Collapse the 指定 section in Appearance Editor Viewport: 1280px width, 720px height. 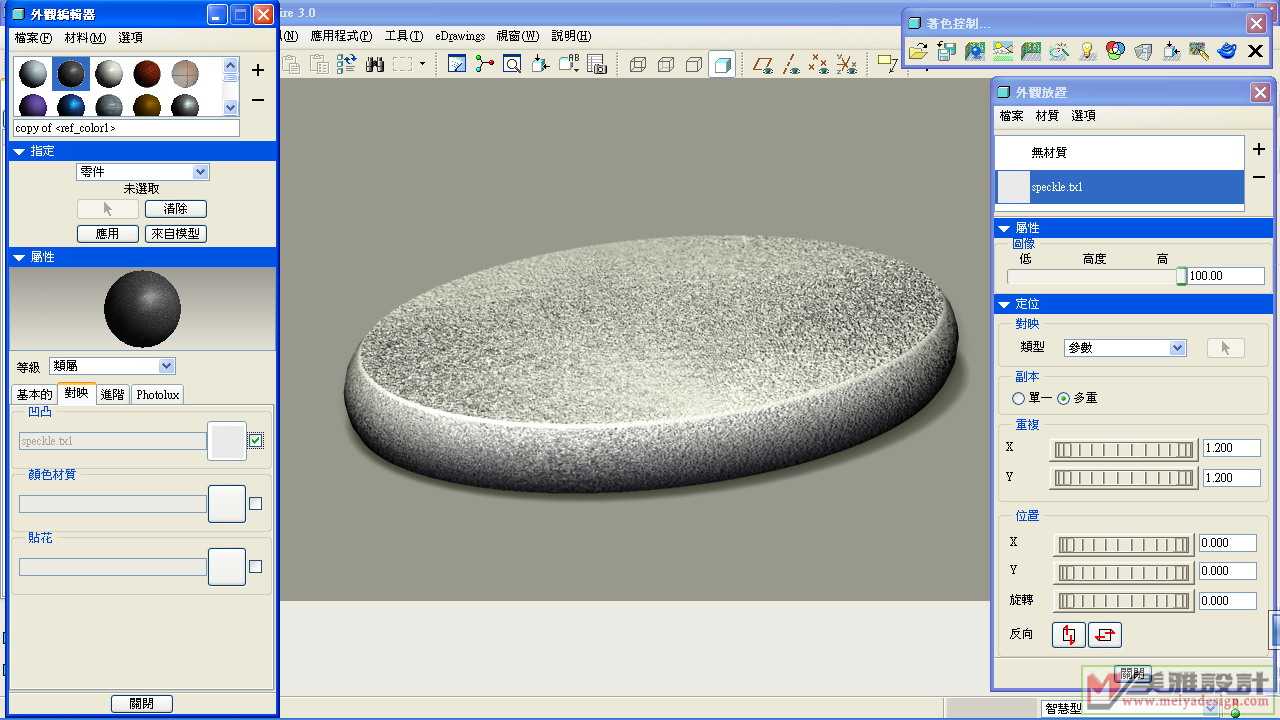pyautogui.click(x=19, y=151)
